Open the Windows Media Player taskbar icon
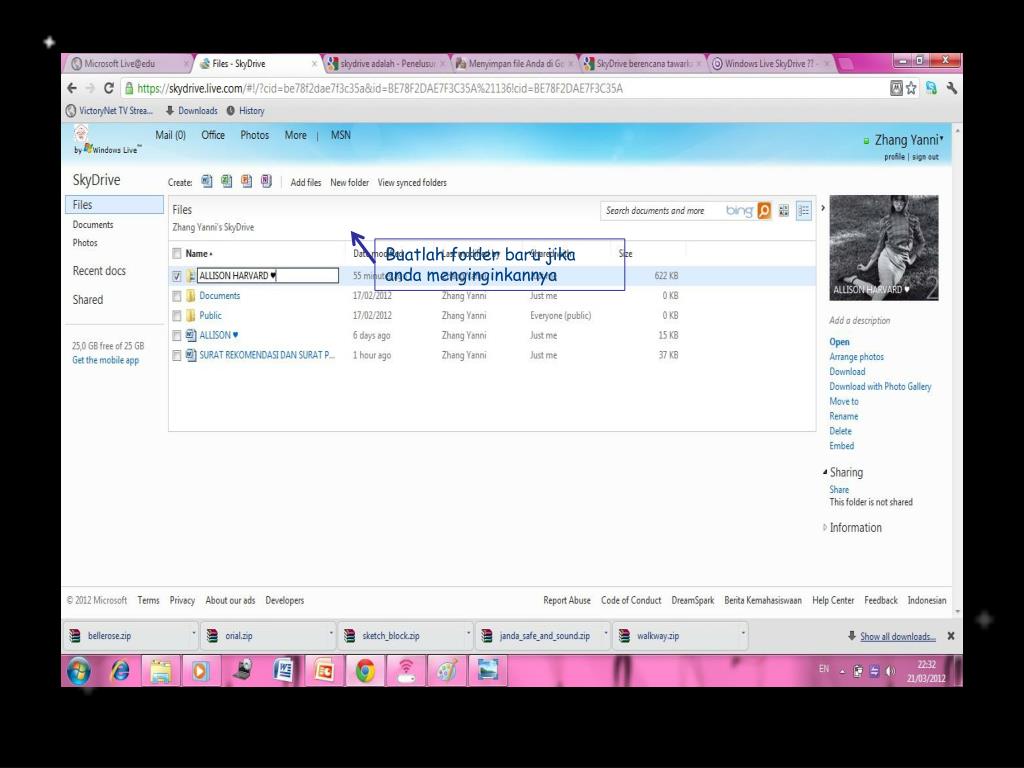This screenshot has height=768, width=1024. pos(201,671)
